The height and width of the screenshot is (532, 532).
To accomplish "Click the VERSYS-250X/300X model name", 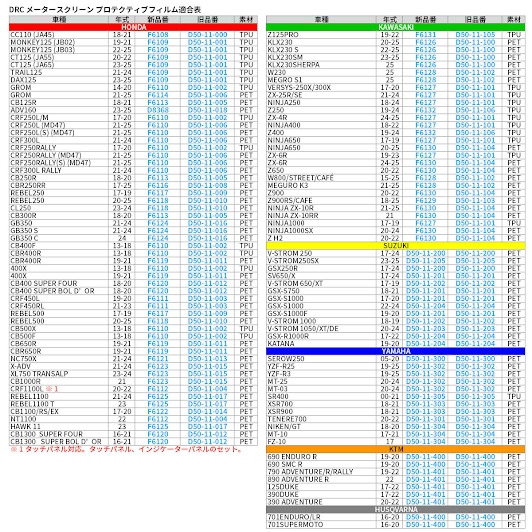I will (x=299, y=88).
